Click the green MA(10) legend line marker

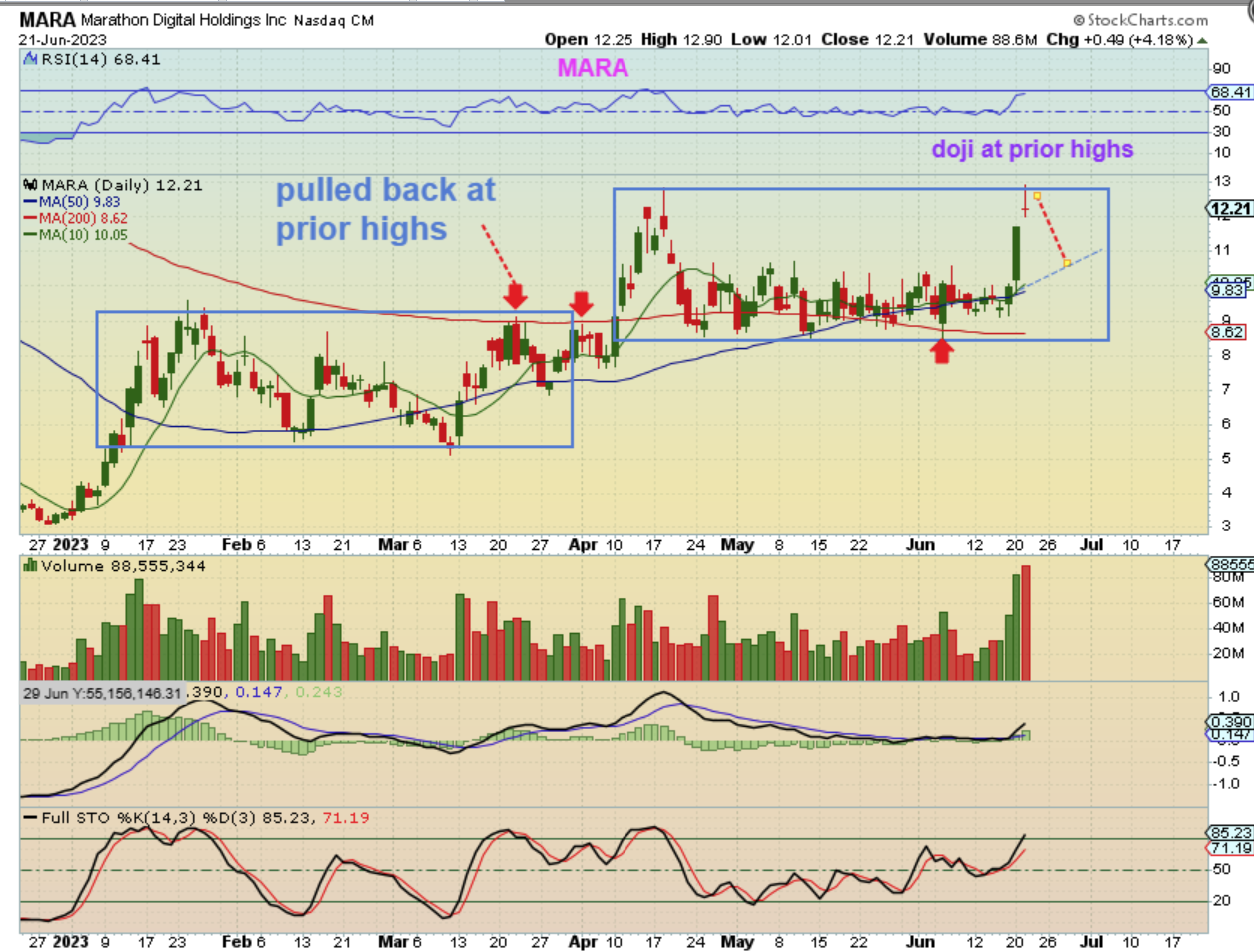28,234
